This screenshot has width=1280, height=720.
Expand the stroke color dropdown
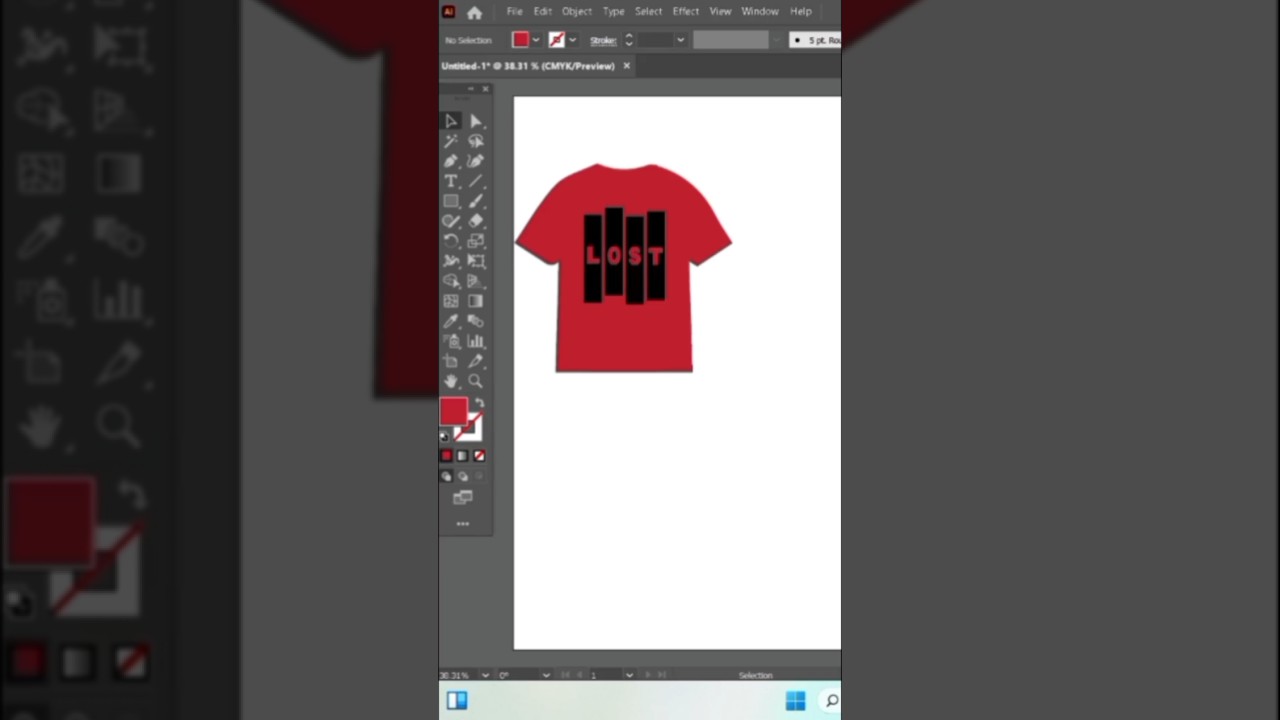(x=572, y=40)
